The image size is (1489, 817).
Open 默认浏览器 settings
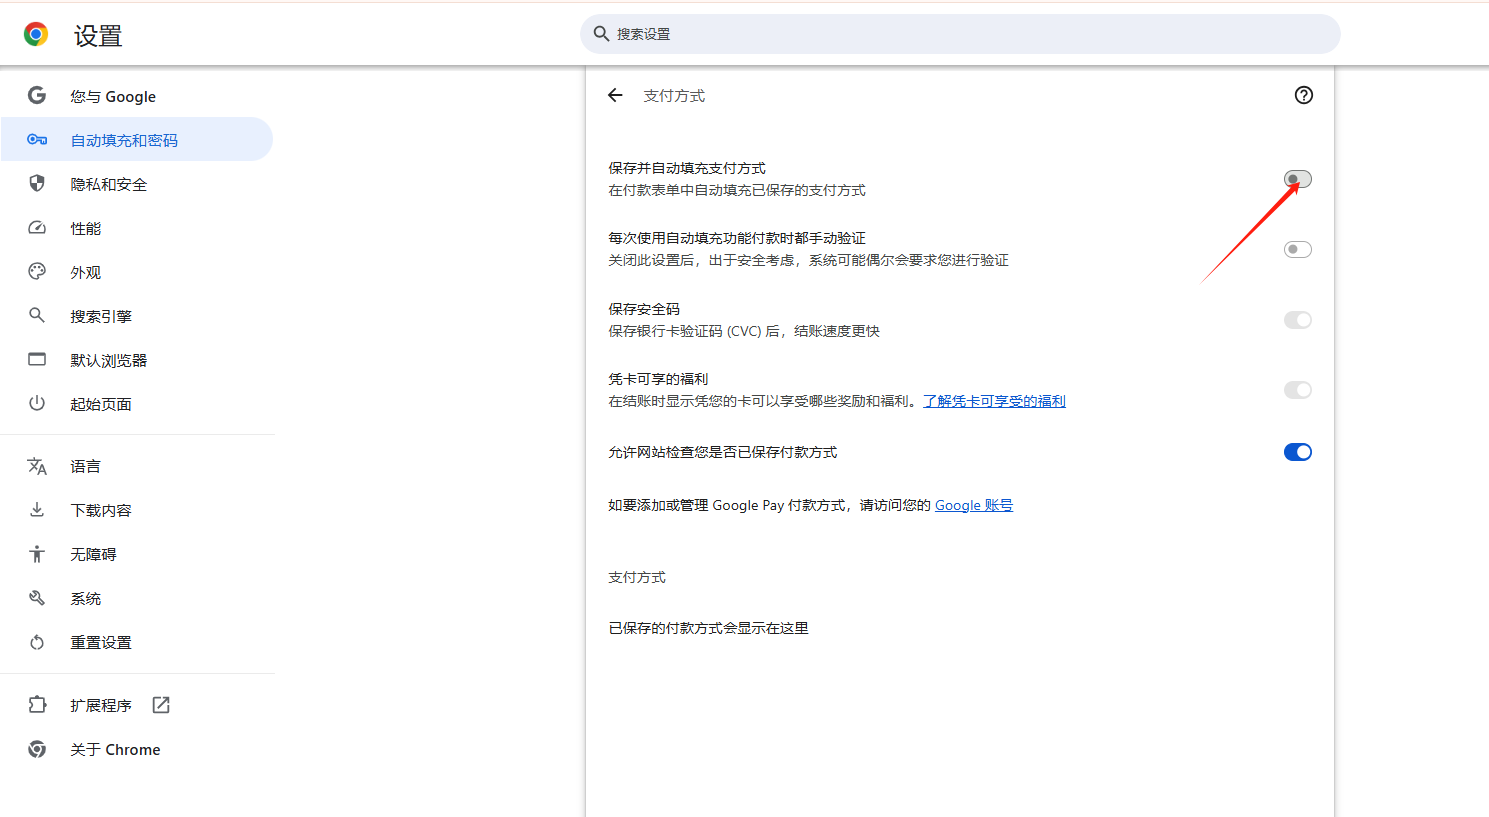[137, 360]
